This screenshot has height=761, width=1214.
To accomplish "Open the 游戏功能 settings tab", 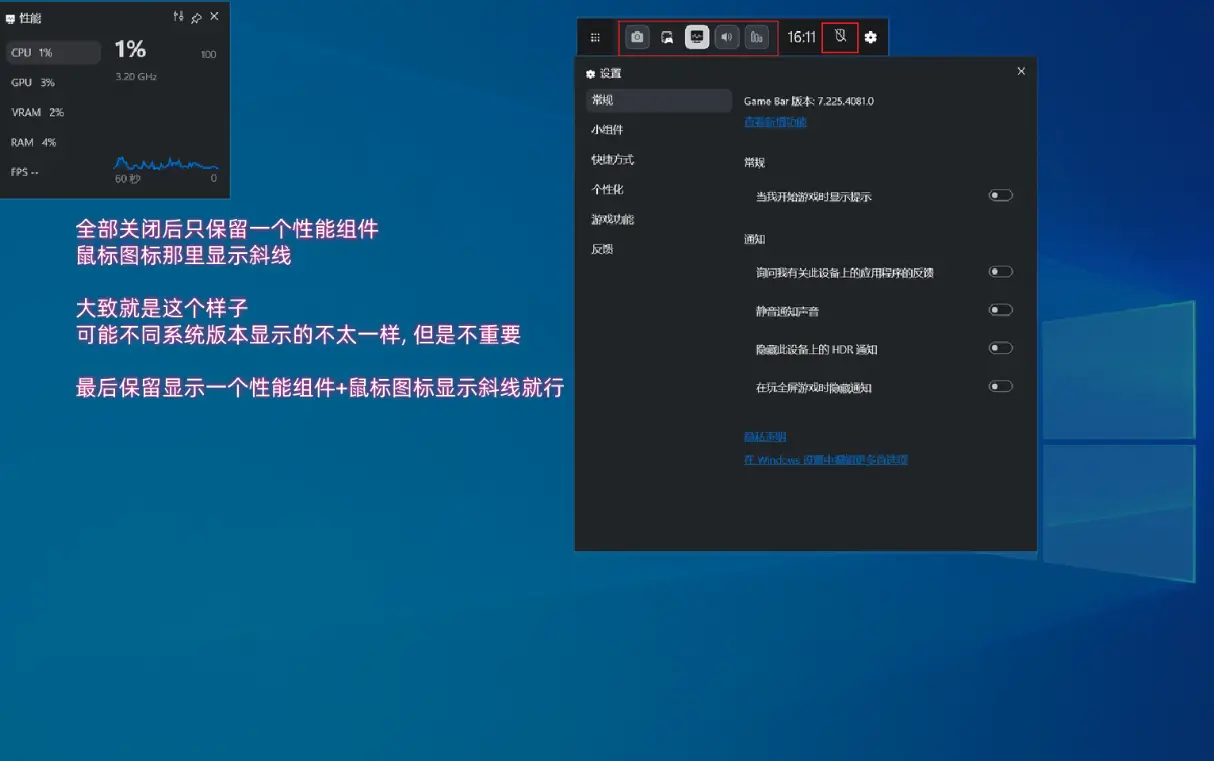I will coord(659,219).
